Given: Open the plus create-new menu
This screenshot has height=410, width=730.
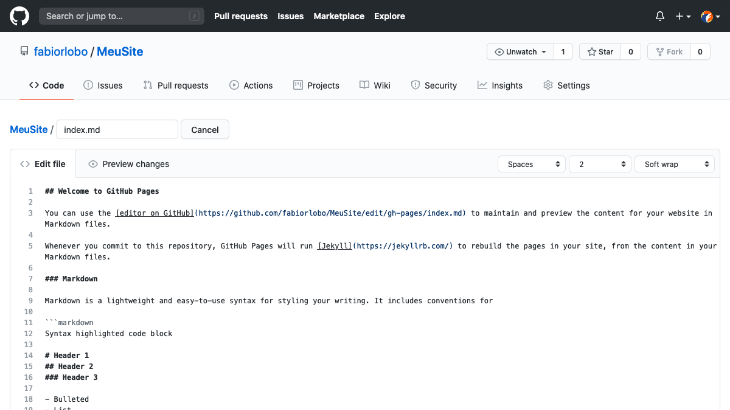Looking at the screenshot, I should click(683, 16).
